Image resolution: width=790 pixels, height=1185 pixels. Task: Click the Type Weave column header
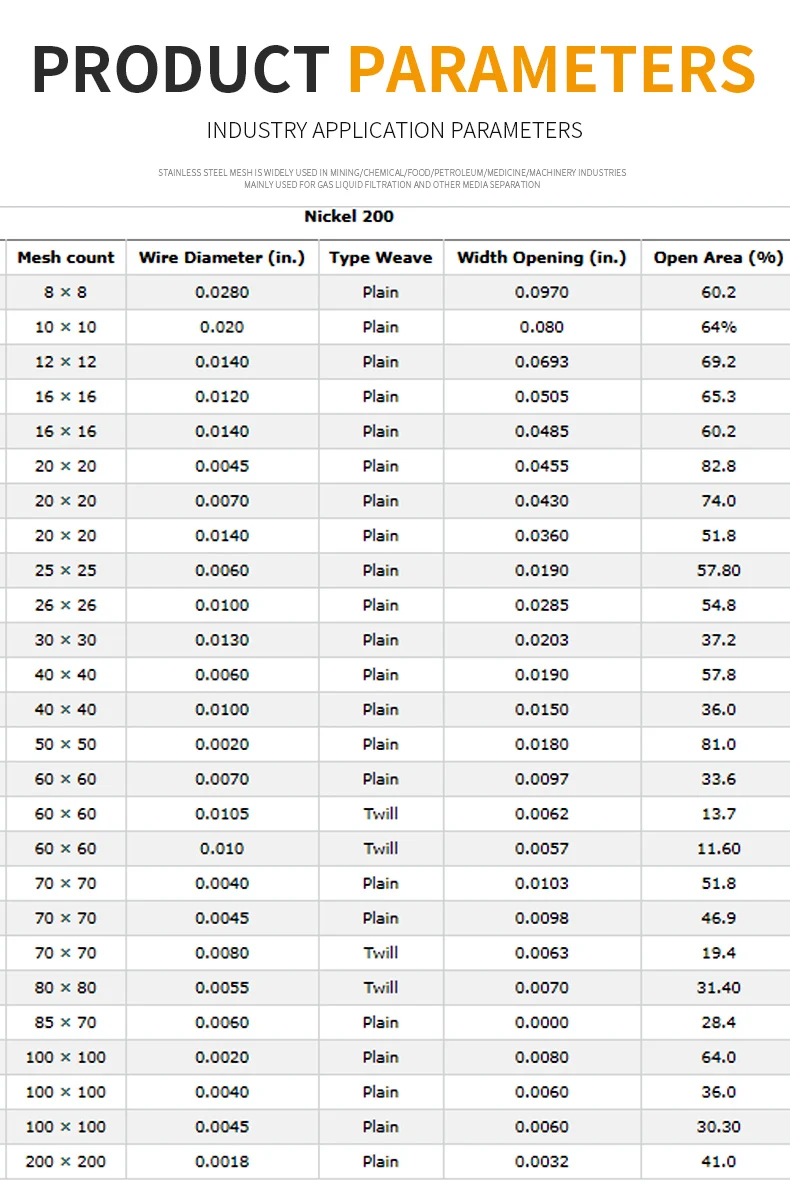click(381, 258)
